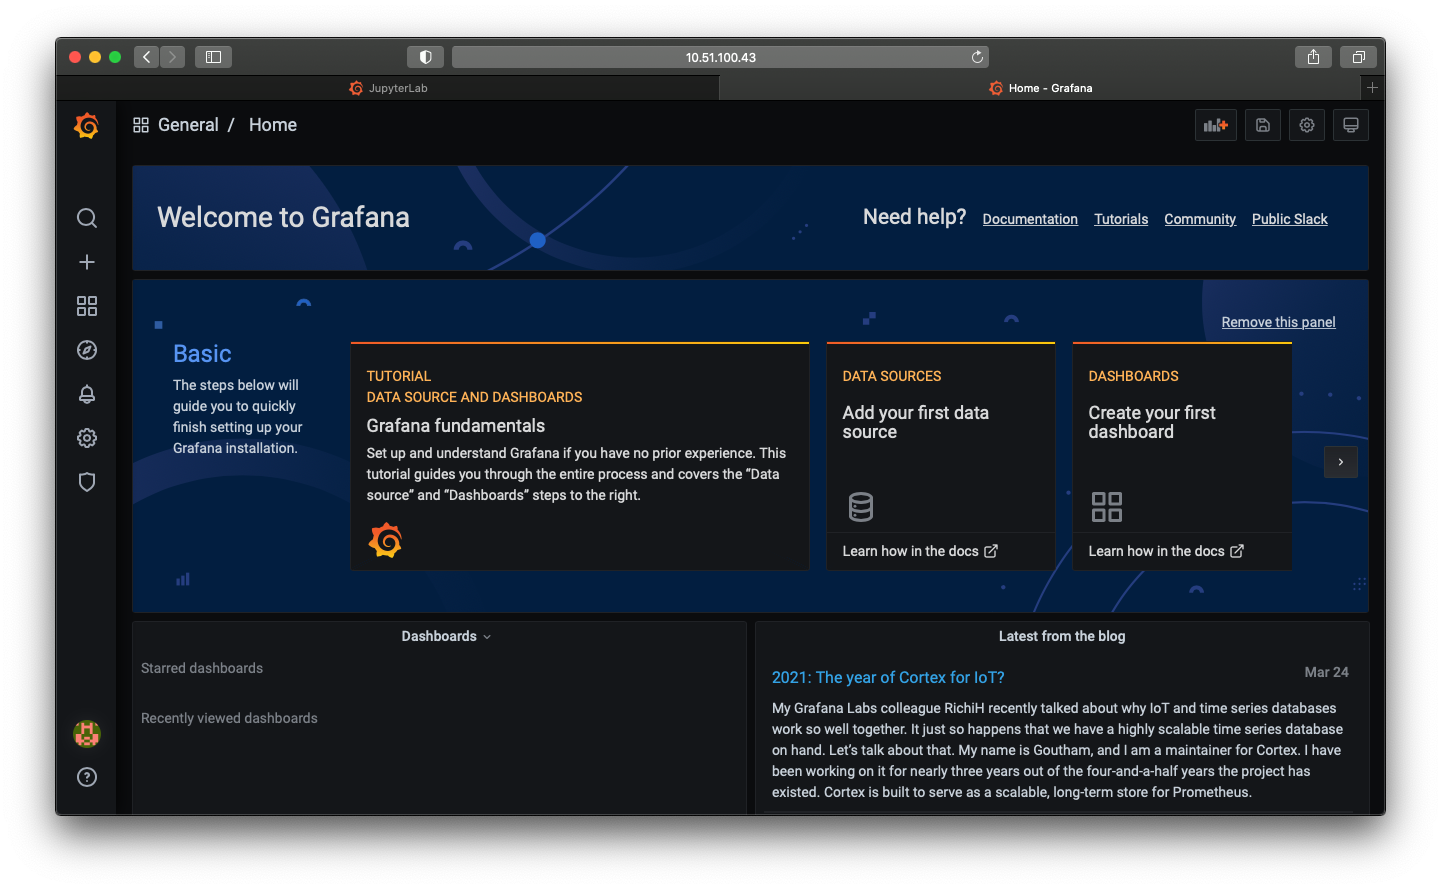
Task: Open Learn how in the docs for data sources
Action: point(920,551)
